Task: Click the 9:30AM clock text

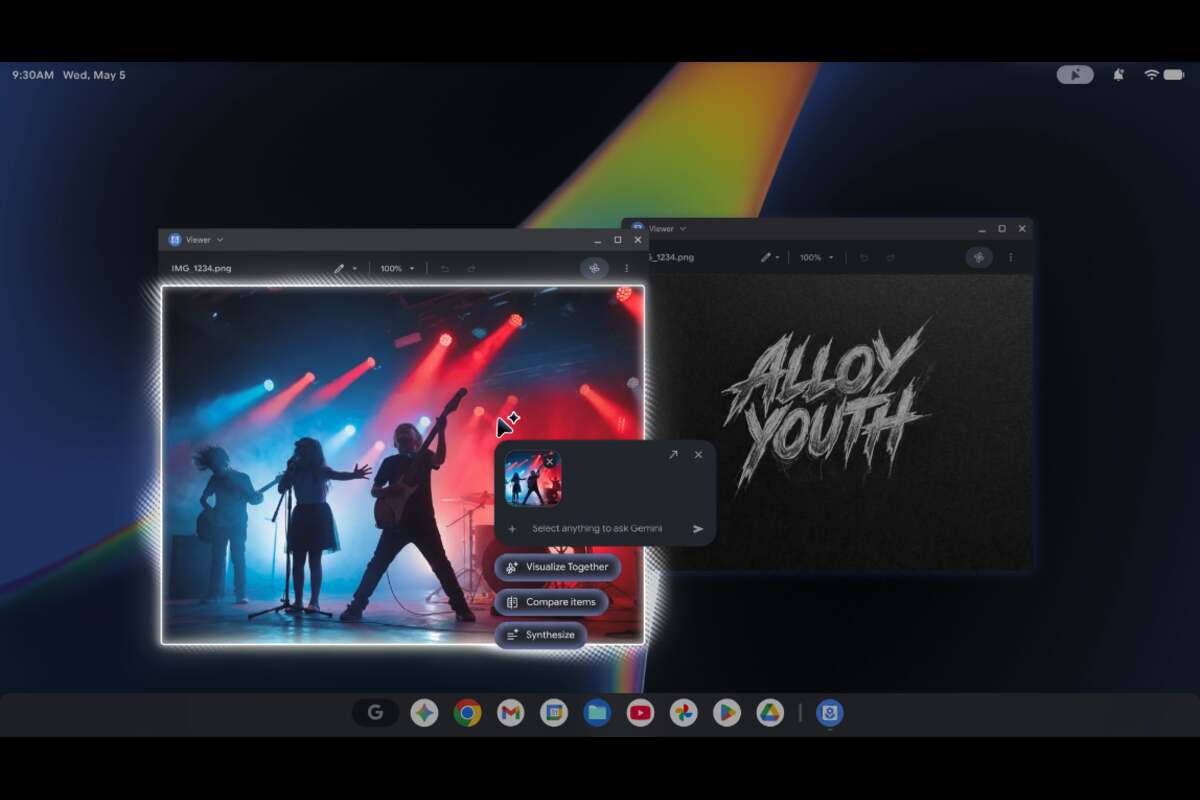Action: [33, 75]
